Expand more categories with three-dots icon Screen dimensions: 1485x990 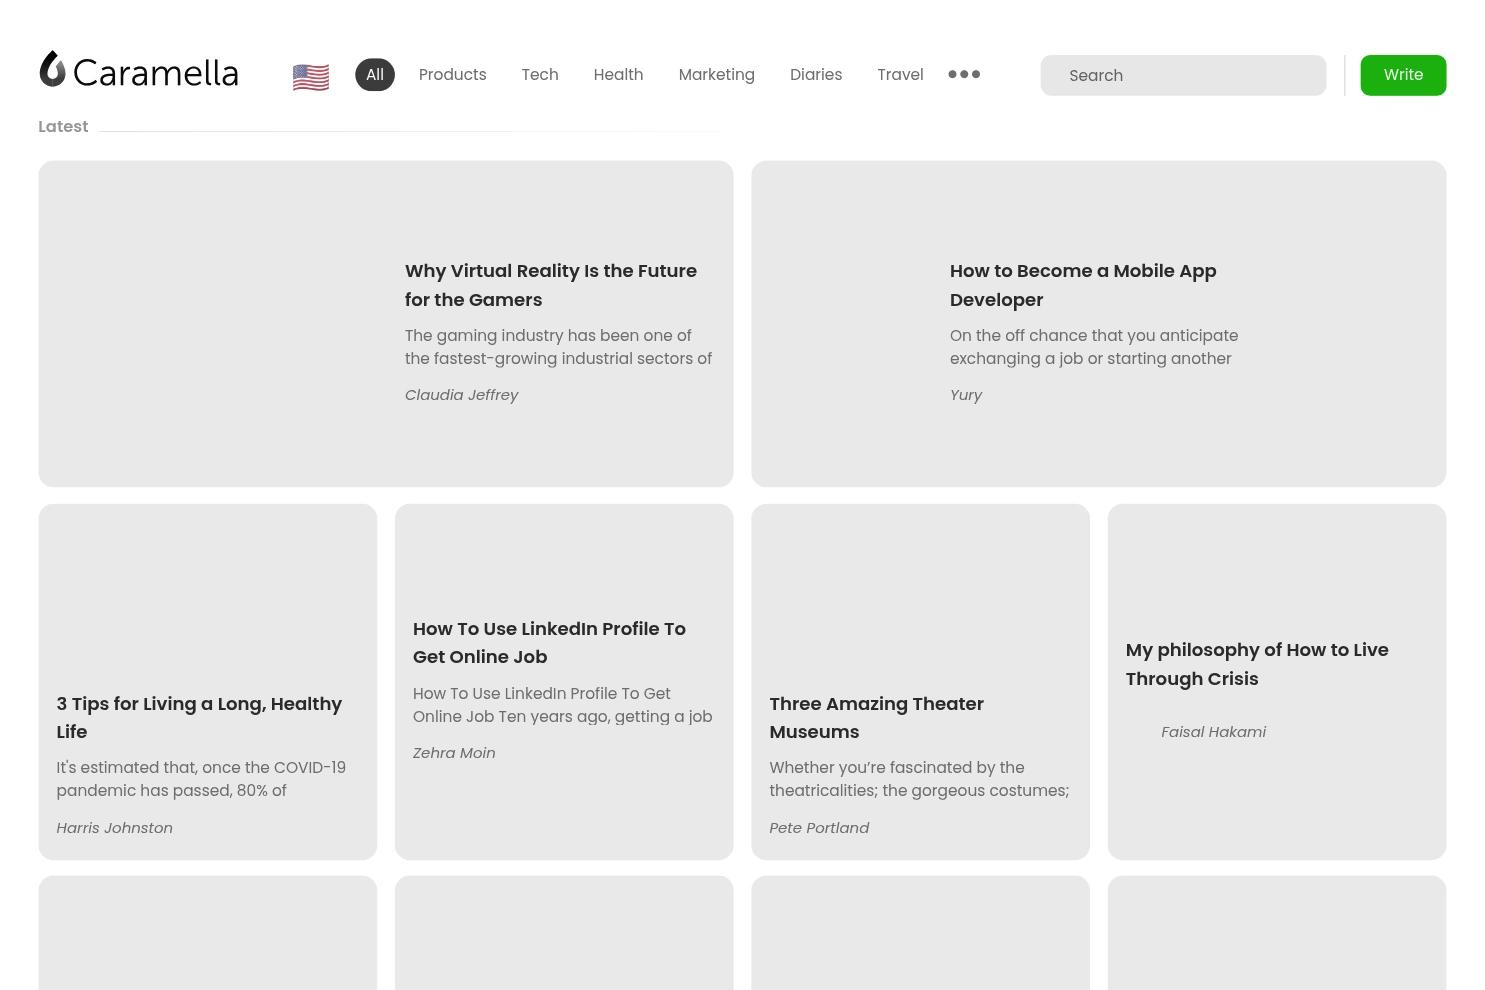coord(964,74)
